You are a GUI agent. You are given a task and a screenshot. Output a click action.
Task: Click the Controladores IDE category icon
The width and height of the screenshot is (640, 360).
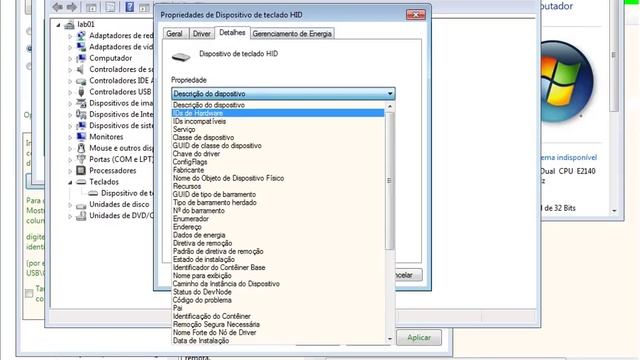(x=81, y=81)
